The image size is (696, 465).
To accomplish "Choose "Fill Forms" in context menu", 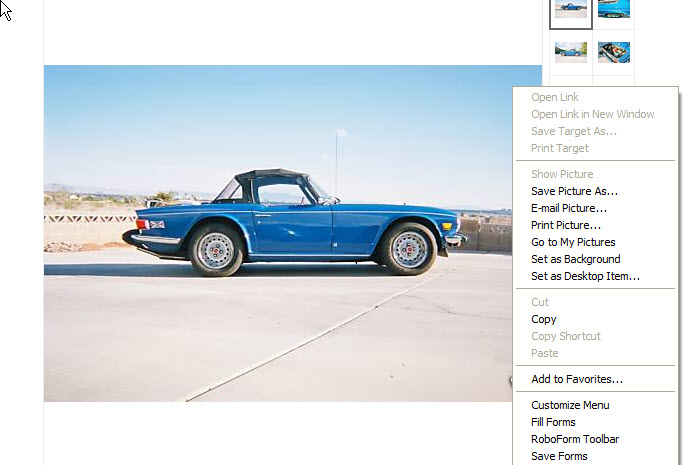I will (553, 422).
